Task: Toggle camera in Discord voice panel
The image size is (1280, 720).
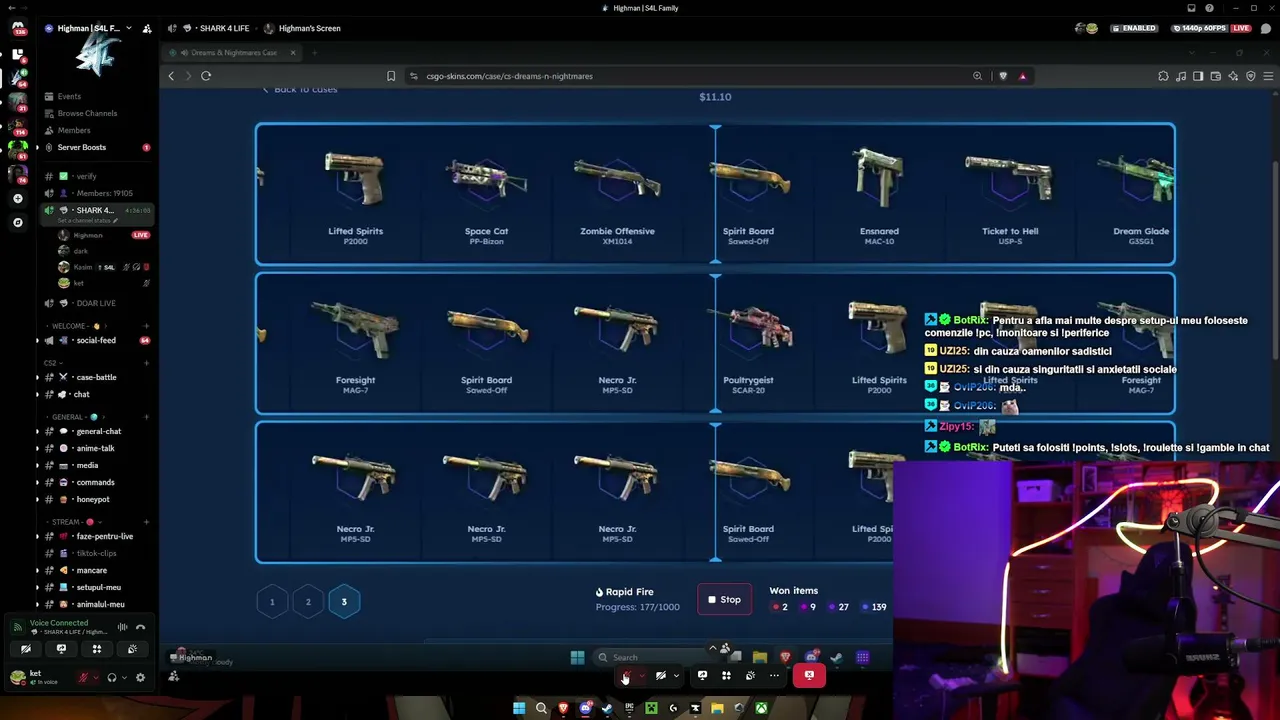Action: (x=26, y=649)
